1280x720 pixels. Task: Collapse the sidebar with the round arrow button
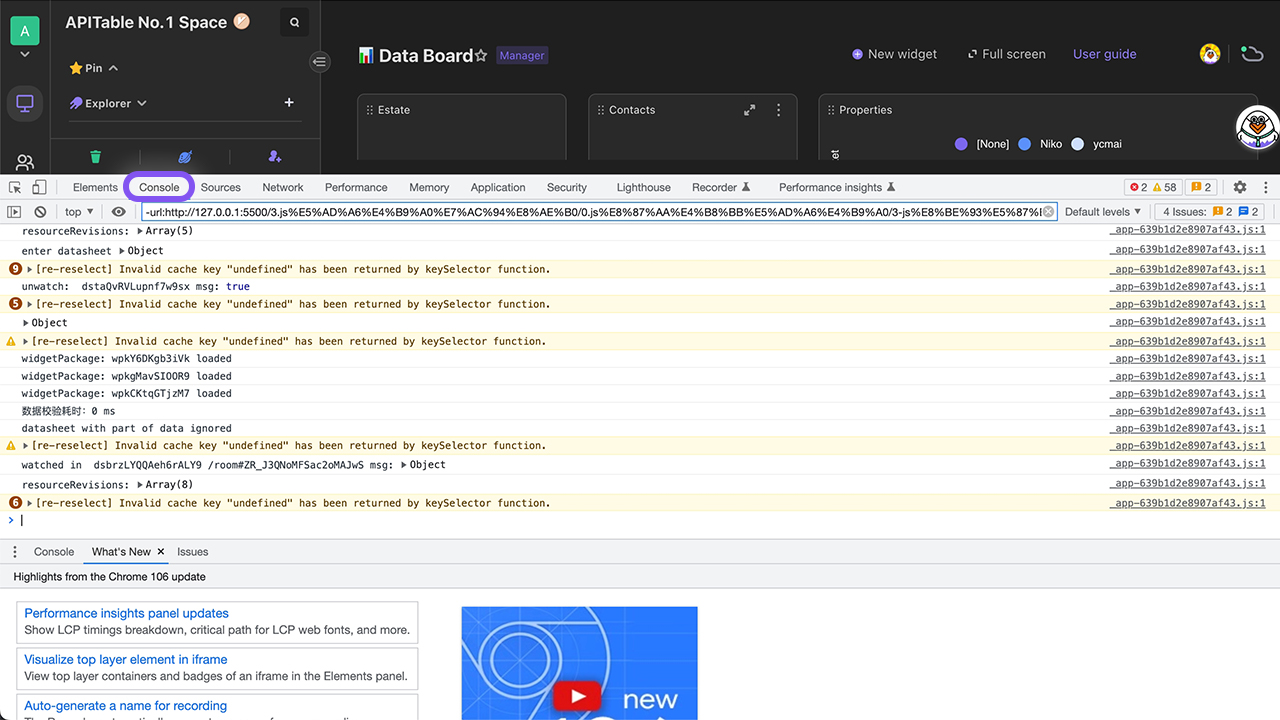[320, 62]
